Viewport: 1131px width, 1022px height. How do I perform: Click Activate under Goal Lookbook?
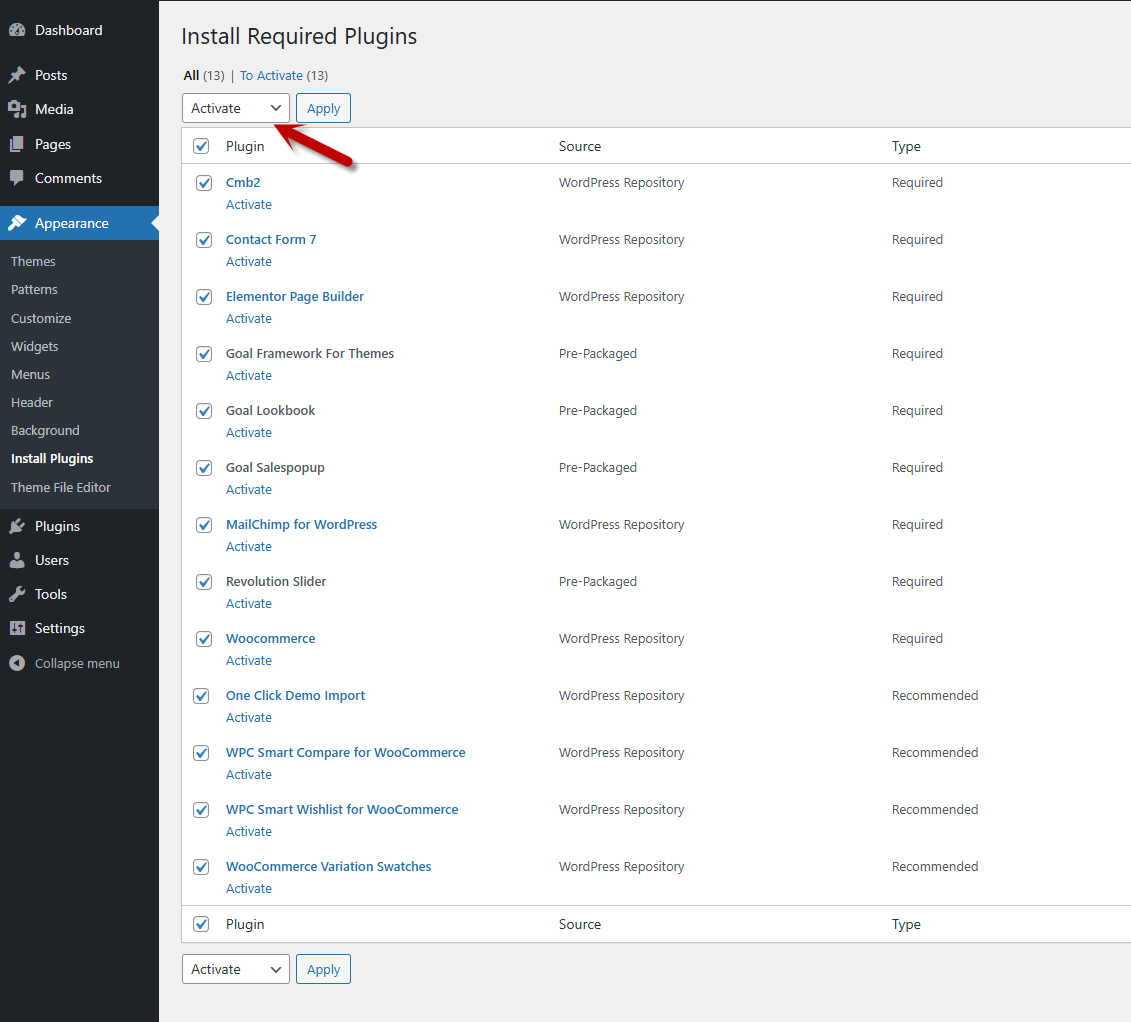(x=249, y=433)
